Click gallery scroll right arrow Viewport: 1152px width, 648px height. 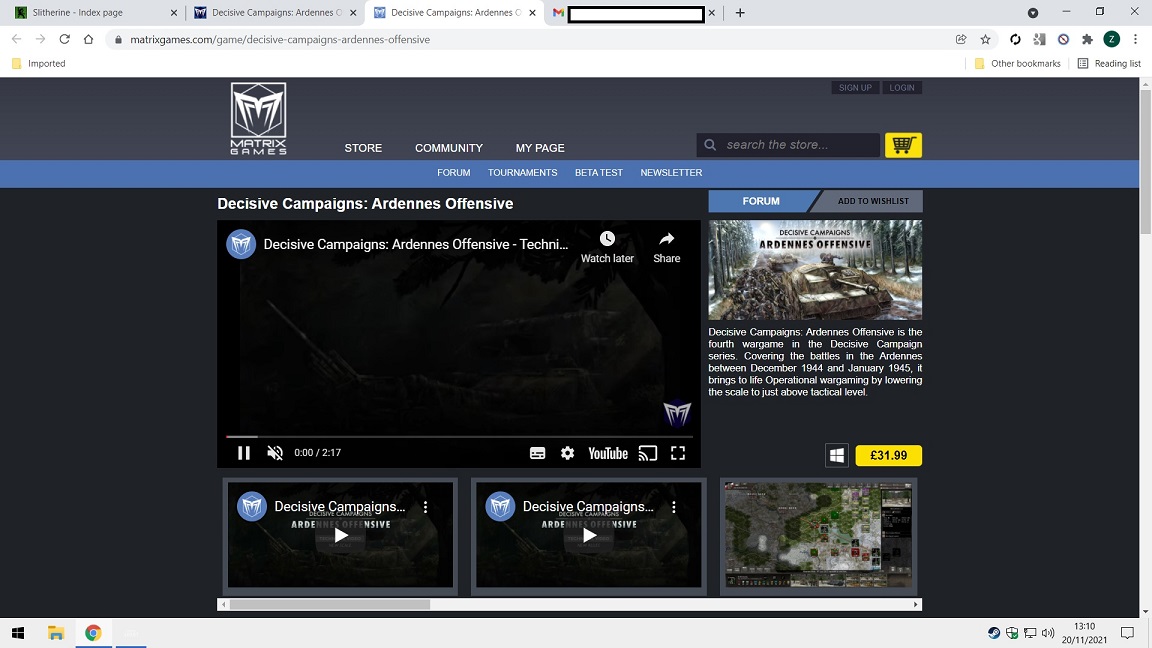[x=915, y=605]
